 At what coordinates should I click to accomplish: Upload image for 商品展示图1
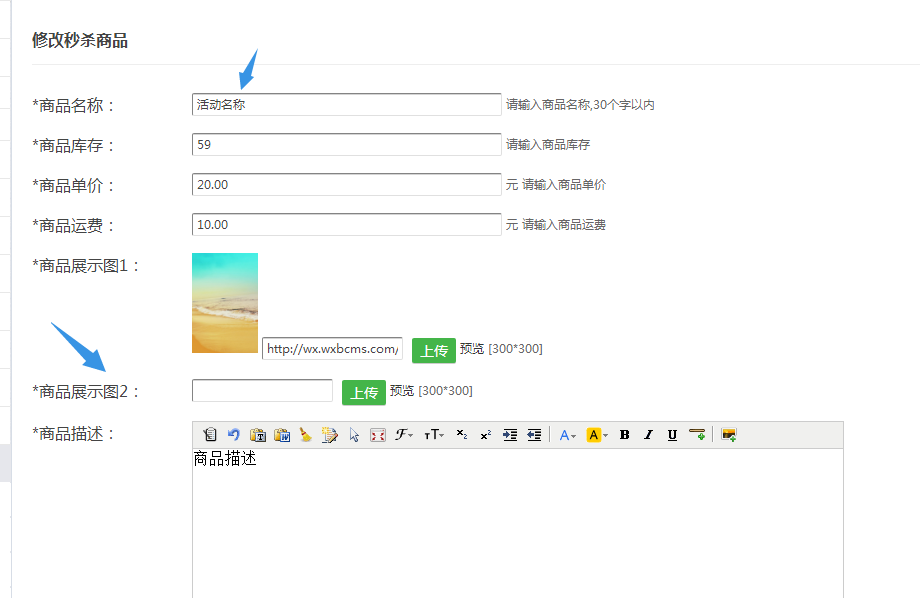click(434, 350)
